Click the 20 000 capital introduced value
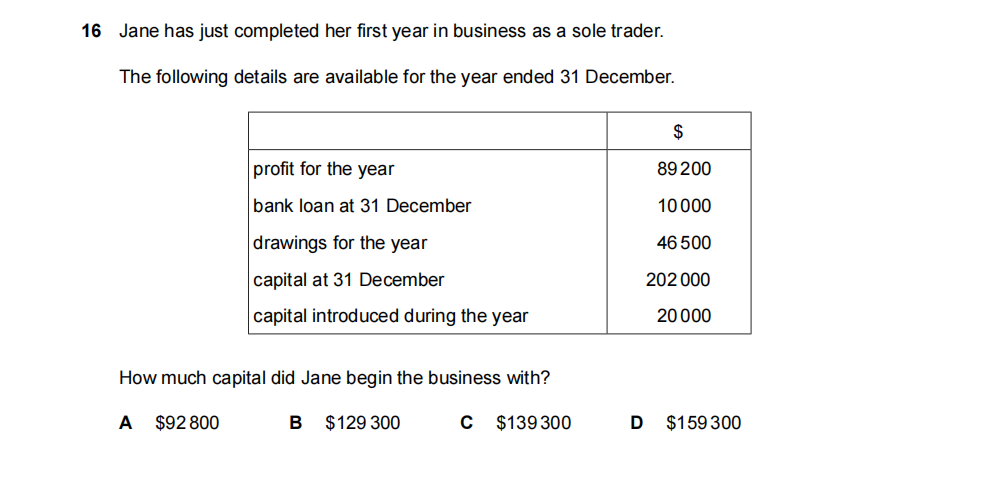 (x=684, y=316)
